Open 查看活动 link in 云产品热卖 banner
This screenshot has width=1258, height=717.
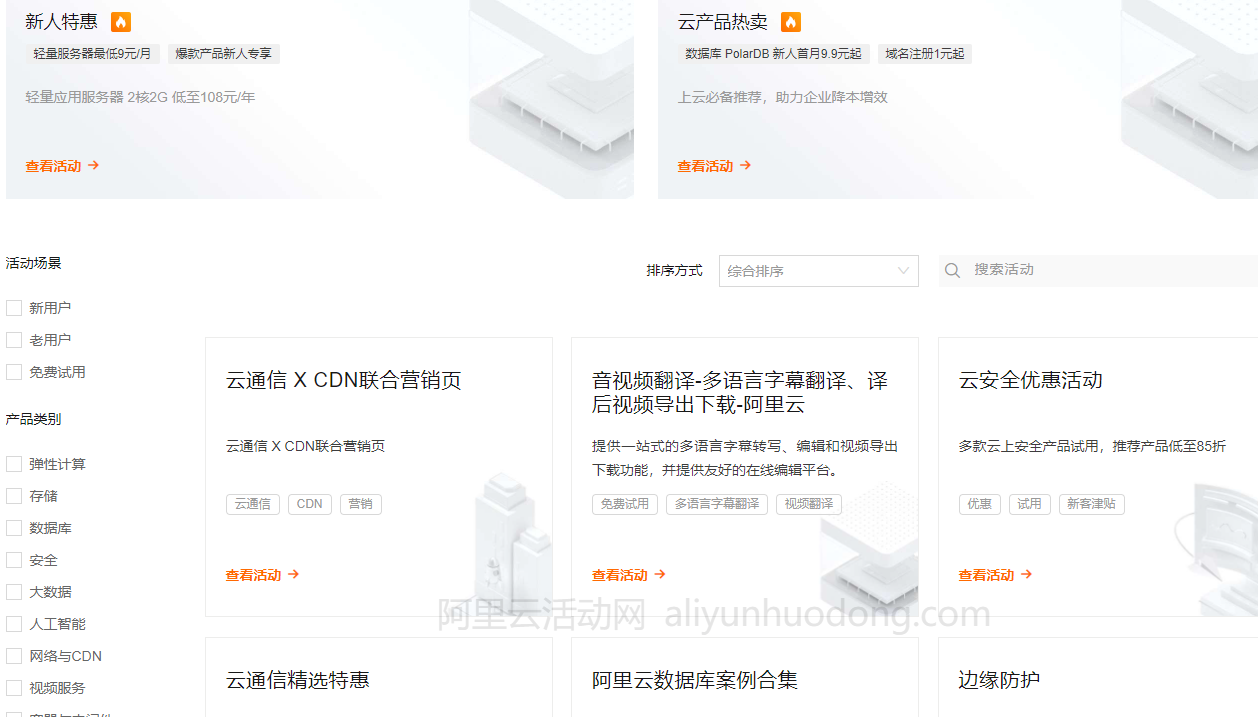tap(714, 166)
